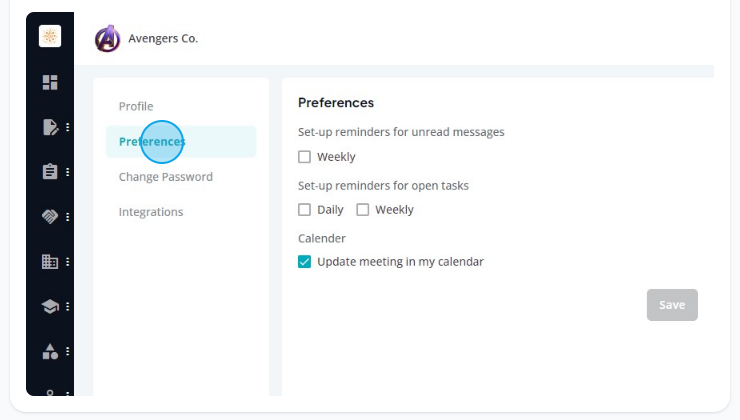Click the app logo at sidebar top
This screenshot has width=740, height=420.
pyautogui.click(x=50, y=36)
